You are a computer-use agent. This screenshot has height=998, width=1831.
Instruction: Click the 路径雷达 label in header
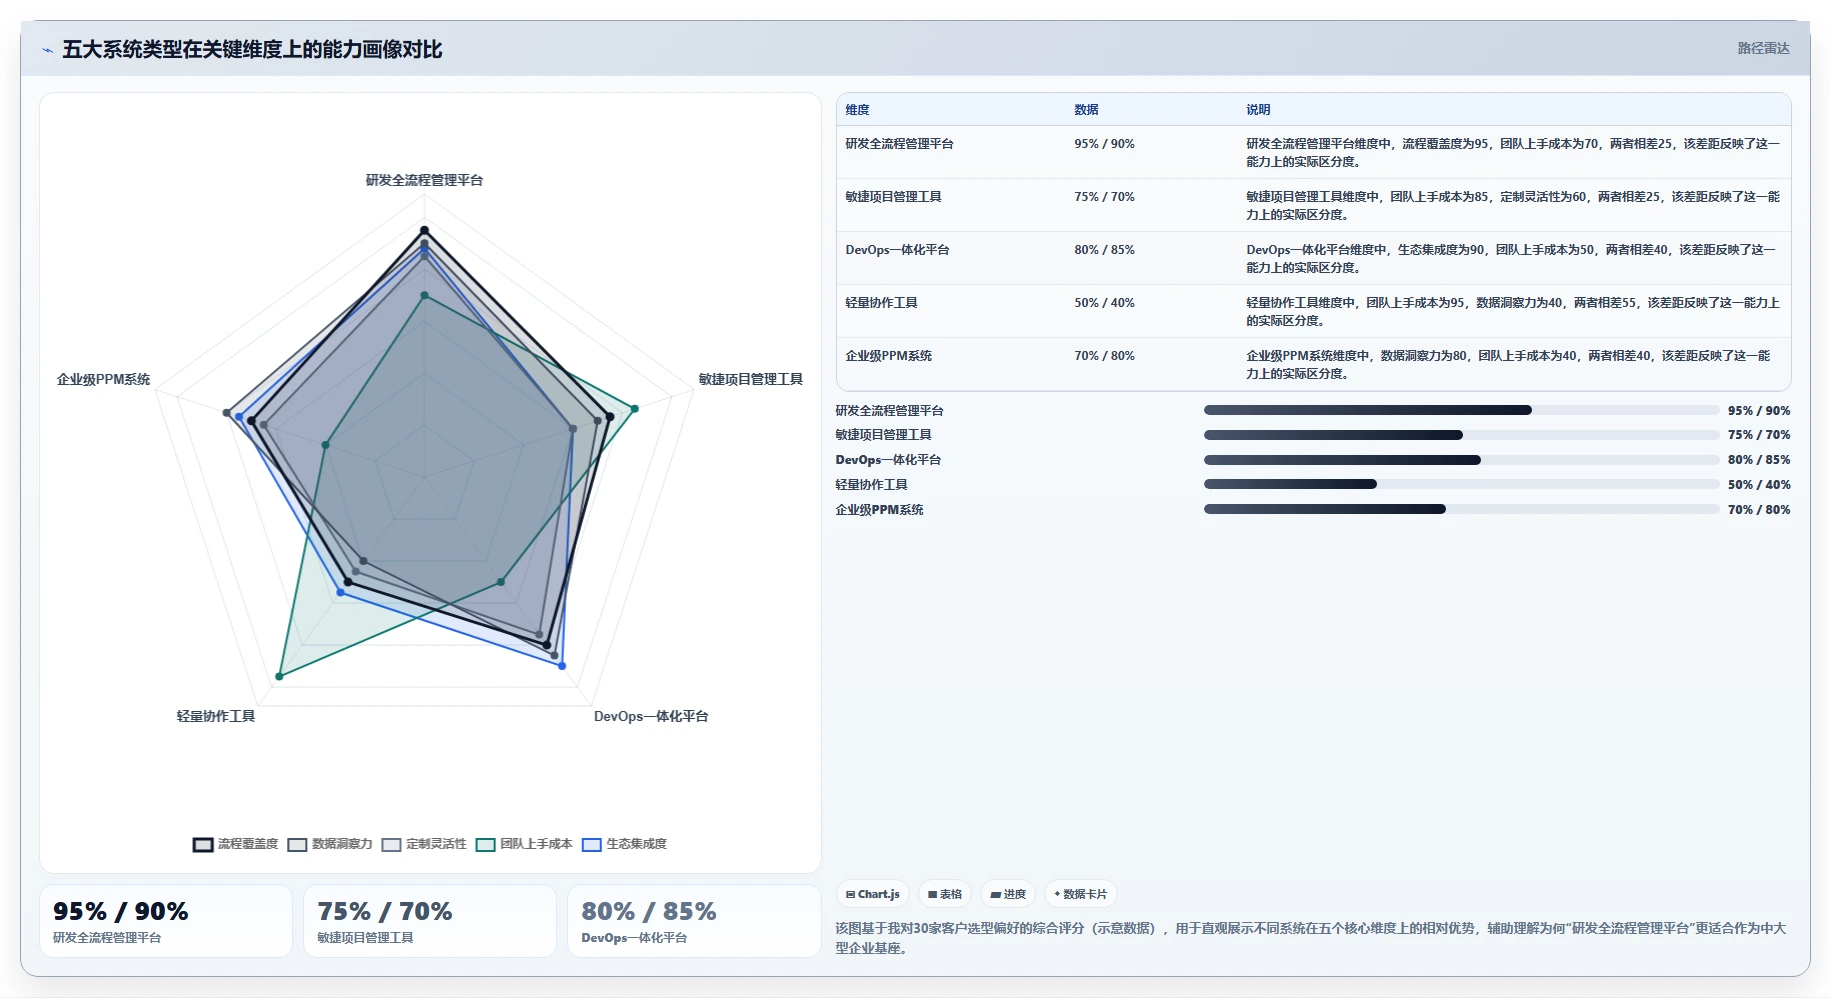click(1763, 48)
